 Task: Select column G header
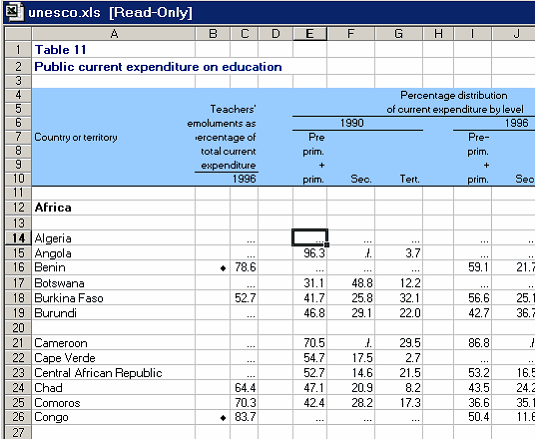coord(399,34)
